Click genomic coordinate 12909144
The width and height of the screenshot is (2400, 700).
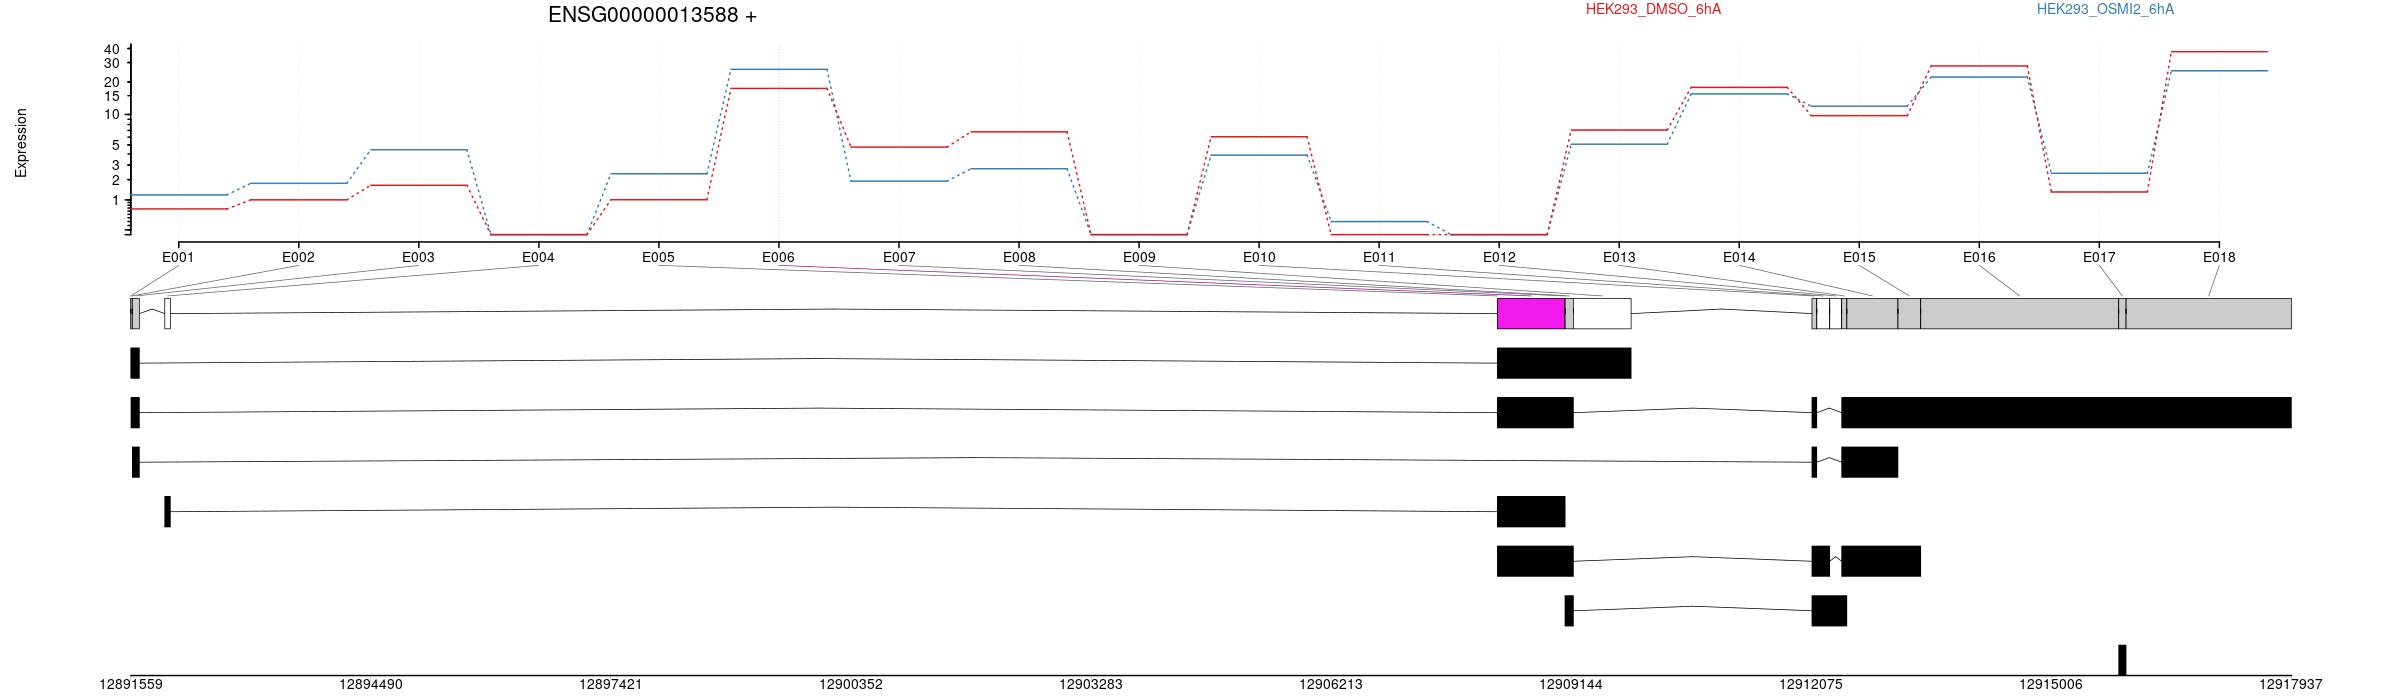[1571, 685]
